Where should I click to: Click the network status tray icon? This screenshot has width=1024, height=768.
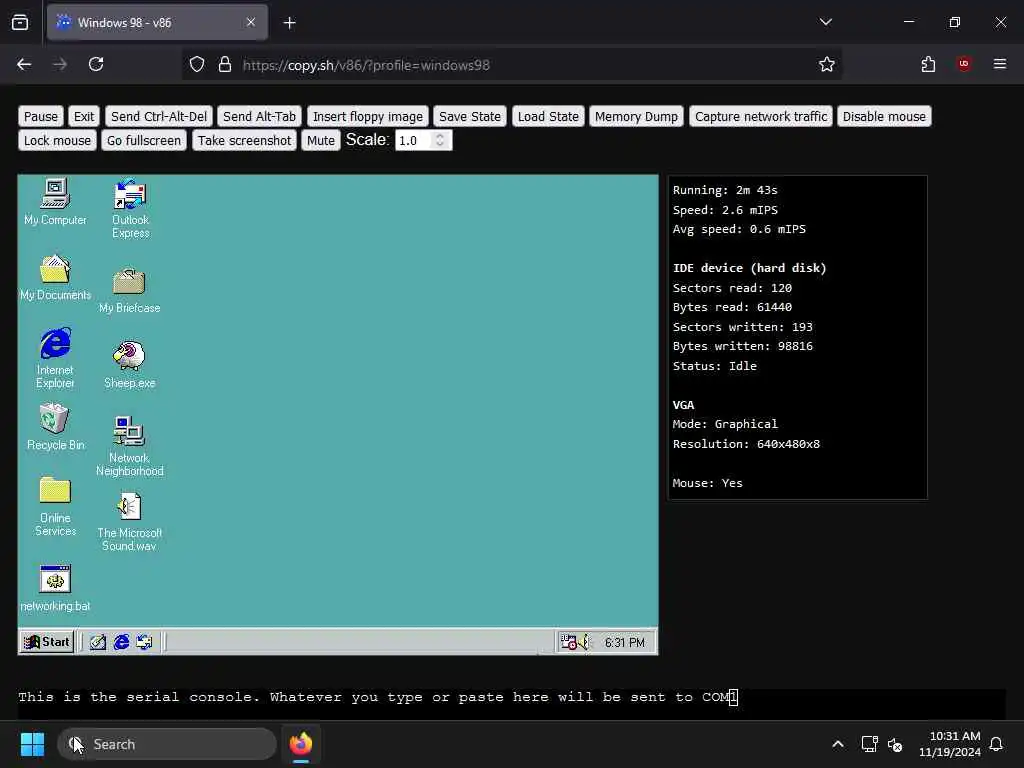869,744
